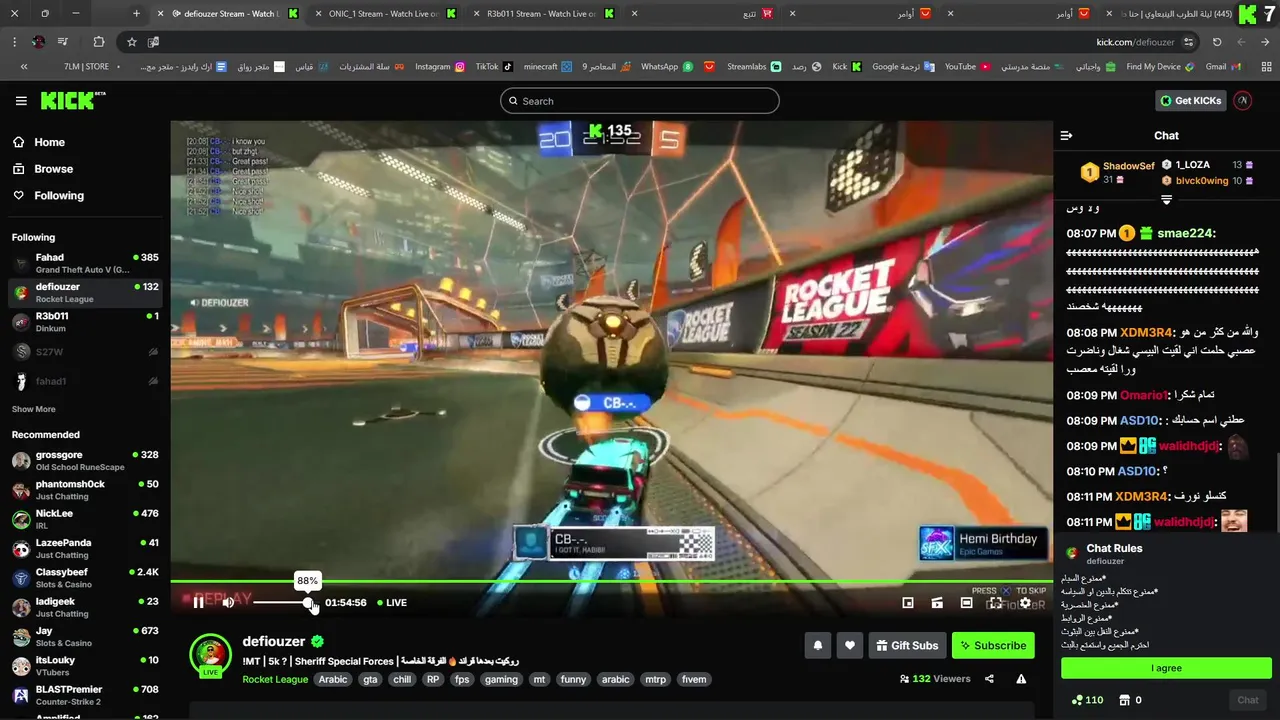Open Classybeef recommended channel
The height and width of the screenshot is (720, 1280).
85,578
